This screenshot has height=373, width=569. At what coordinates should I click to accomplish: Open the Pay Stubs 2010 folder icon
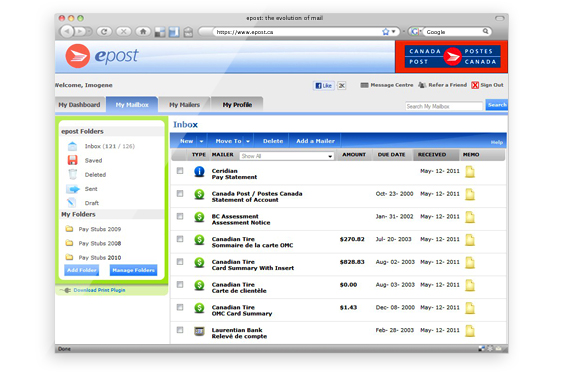click(x=69, y=257)
